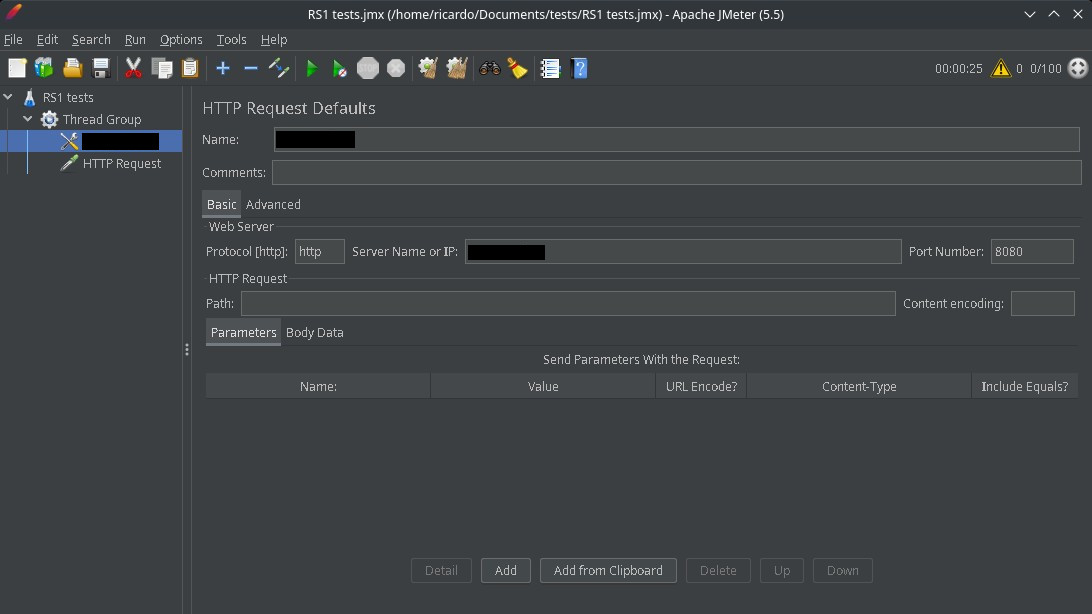Click the Port Number field 8080
1092x614 pixels.
1032,251
